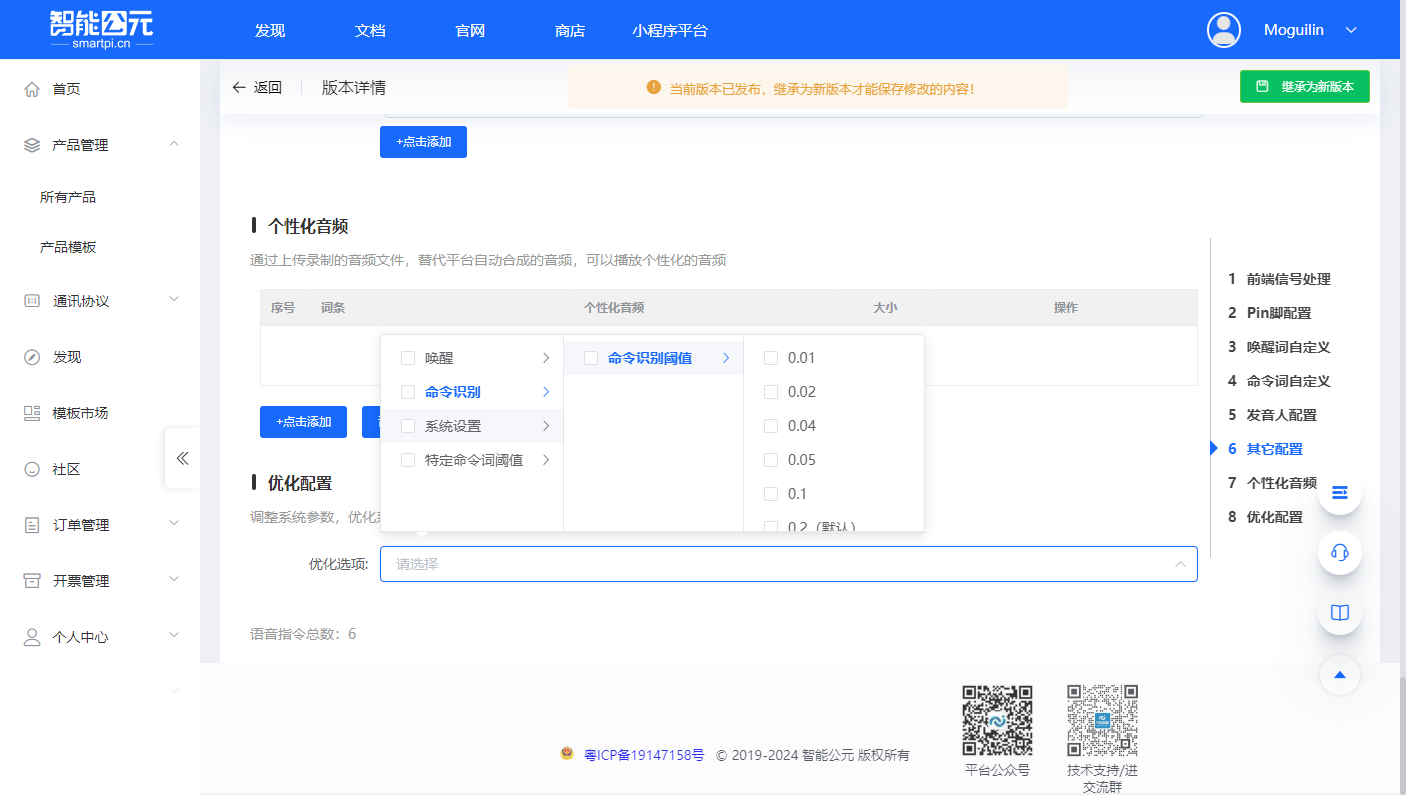
Task: Open the headset customer support floating icon
Action: (1339, 553)
